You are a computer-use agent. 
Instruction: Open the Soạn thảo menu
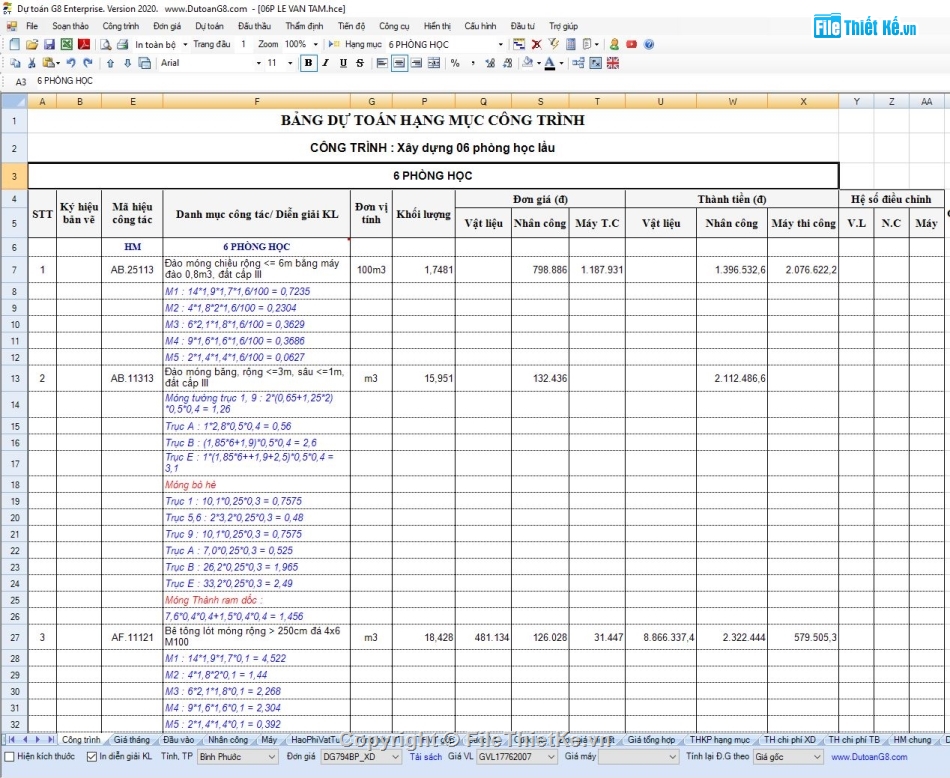70,26
